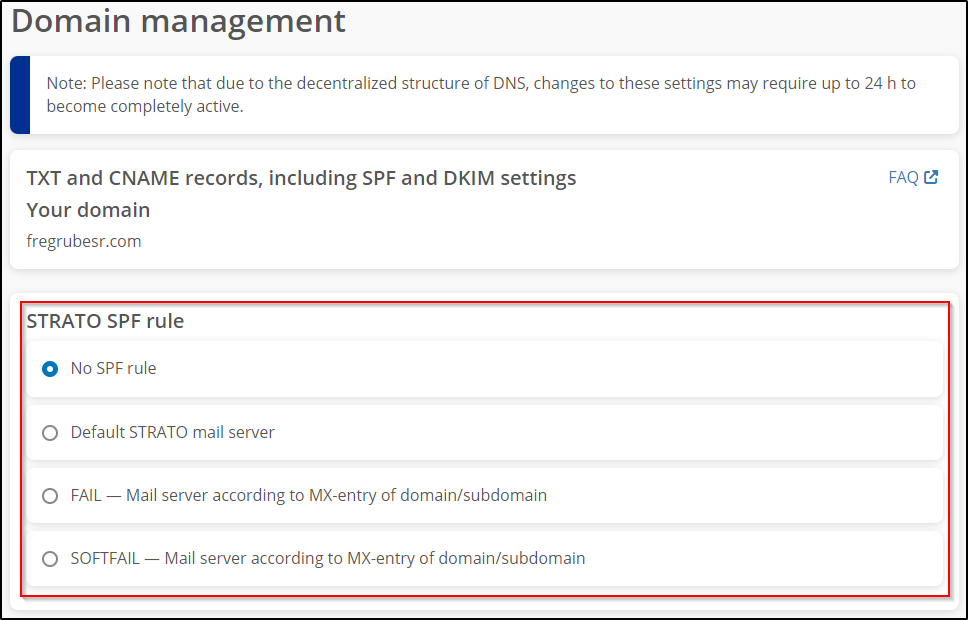Click the "STRATO SPF rule" section heading

pos(105,321)
